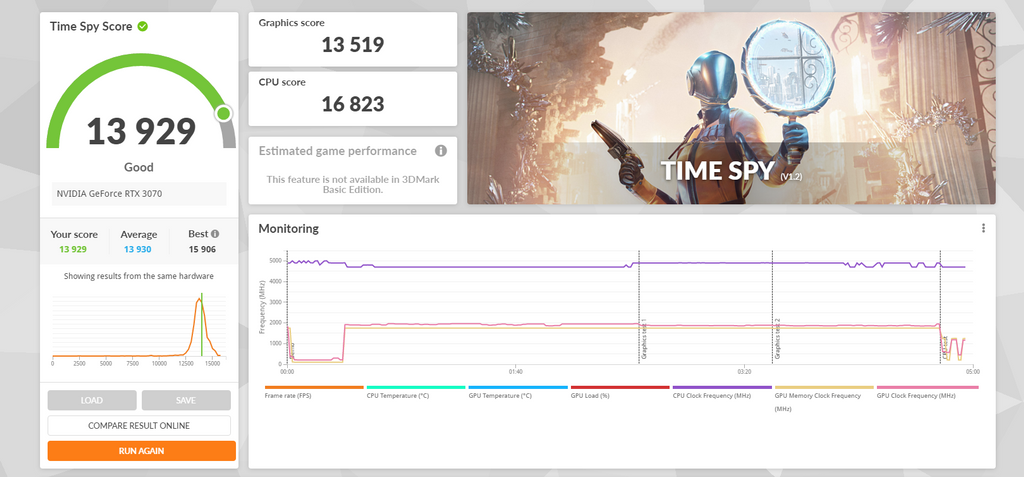Click the CPU test marker line on chart
This screenshot has width=1024, height=477.
(940, 307)
